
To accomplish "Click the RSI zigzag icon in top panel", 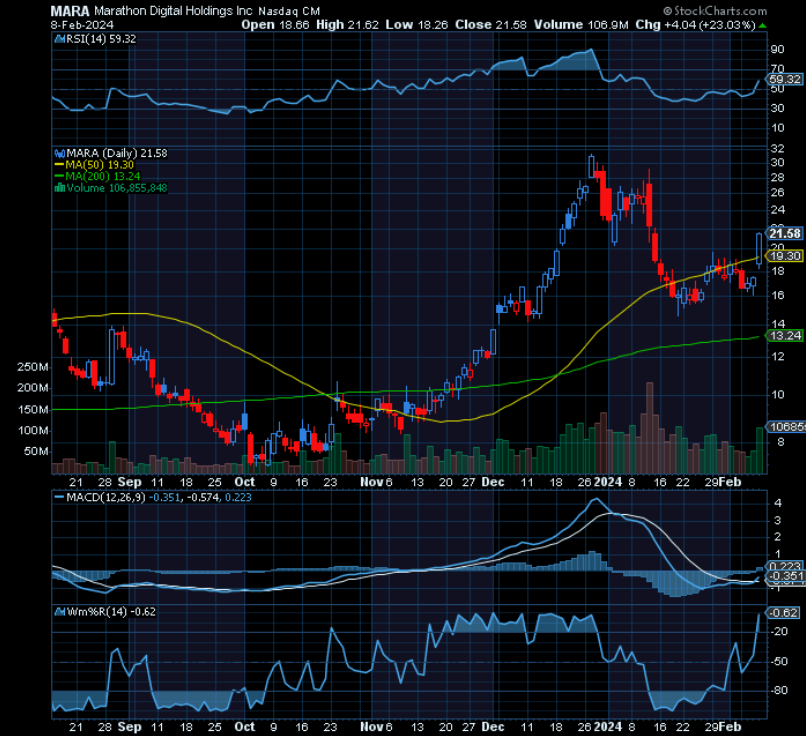I will click(x=60, y=38).
